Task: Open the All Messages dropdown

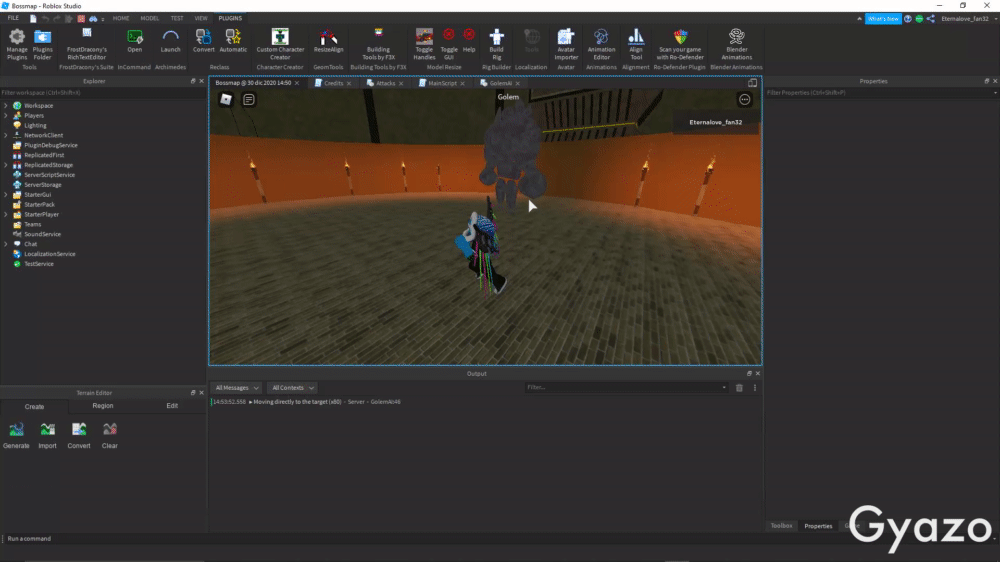Action: 237,388
